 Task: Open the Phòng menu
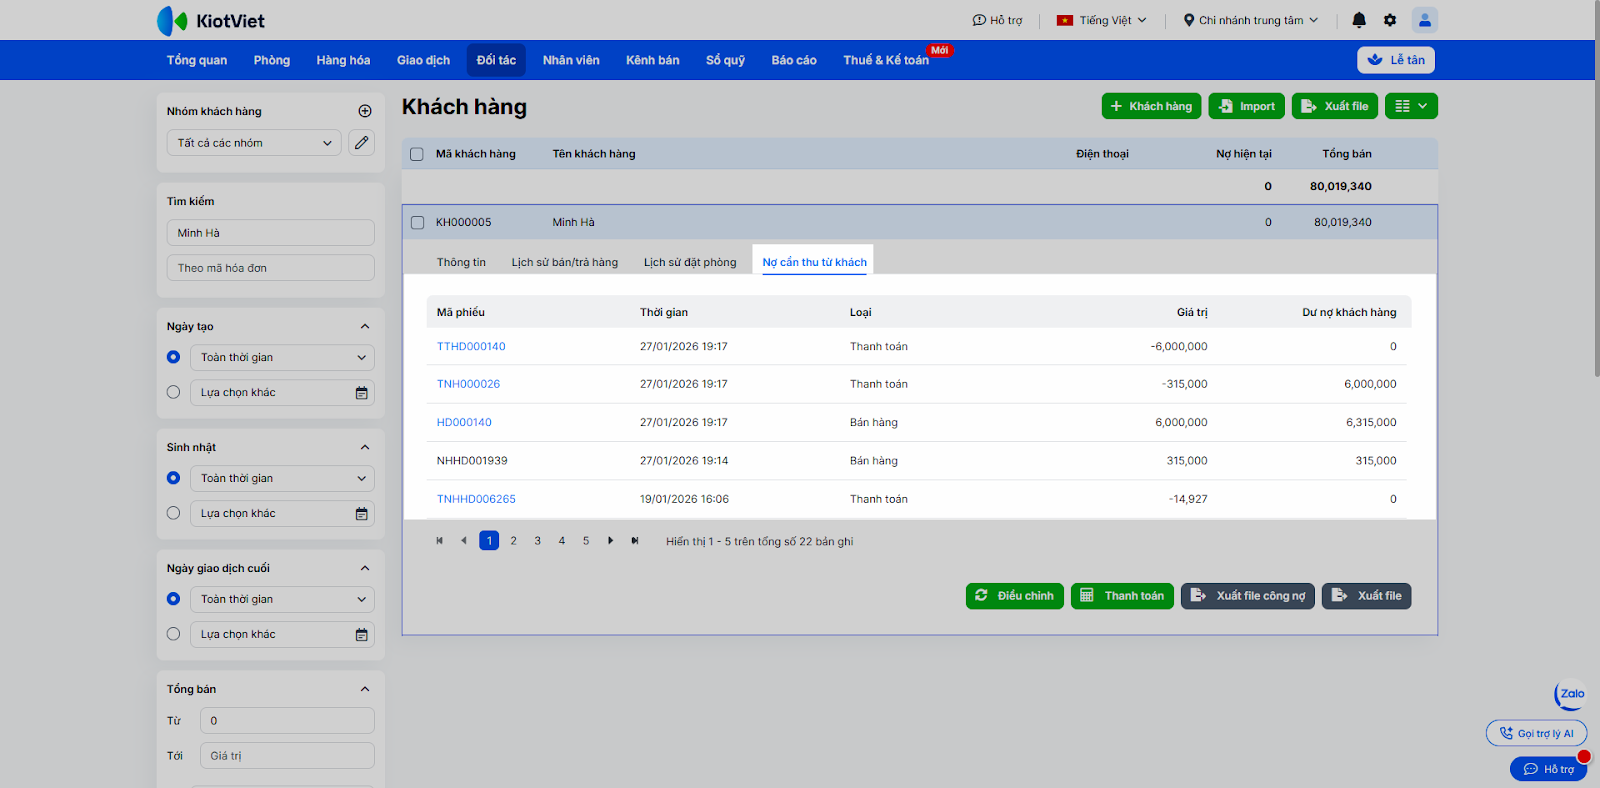(272, 60)
